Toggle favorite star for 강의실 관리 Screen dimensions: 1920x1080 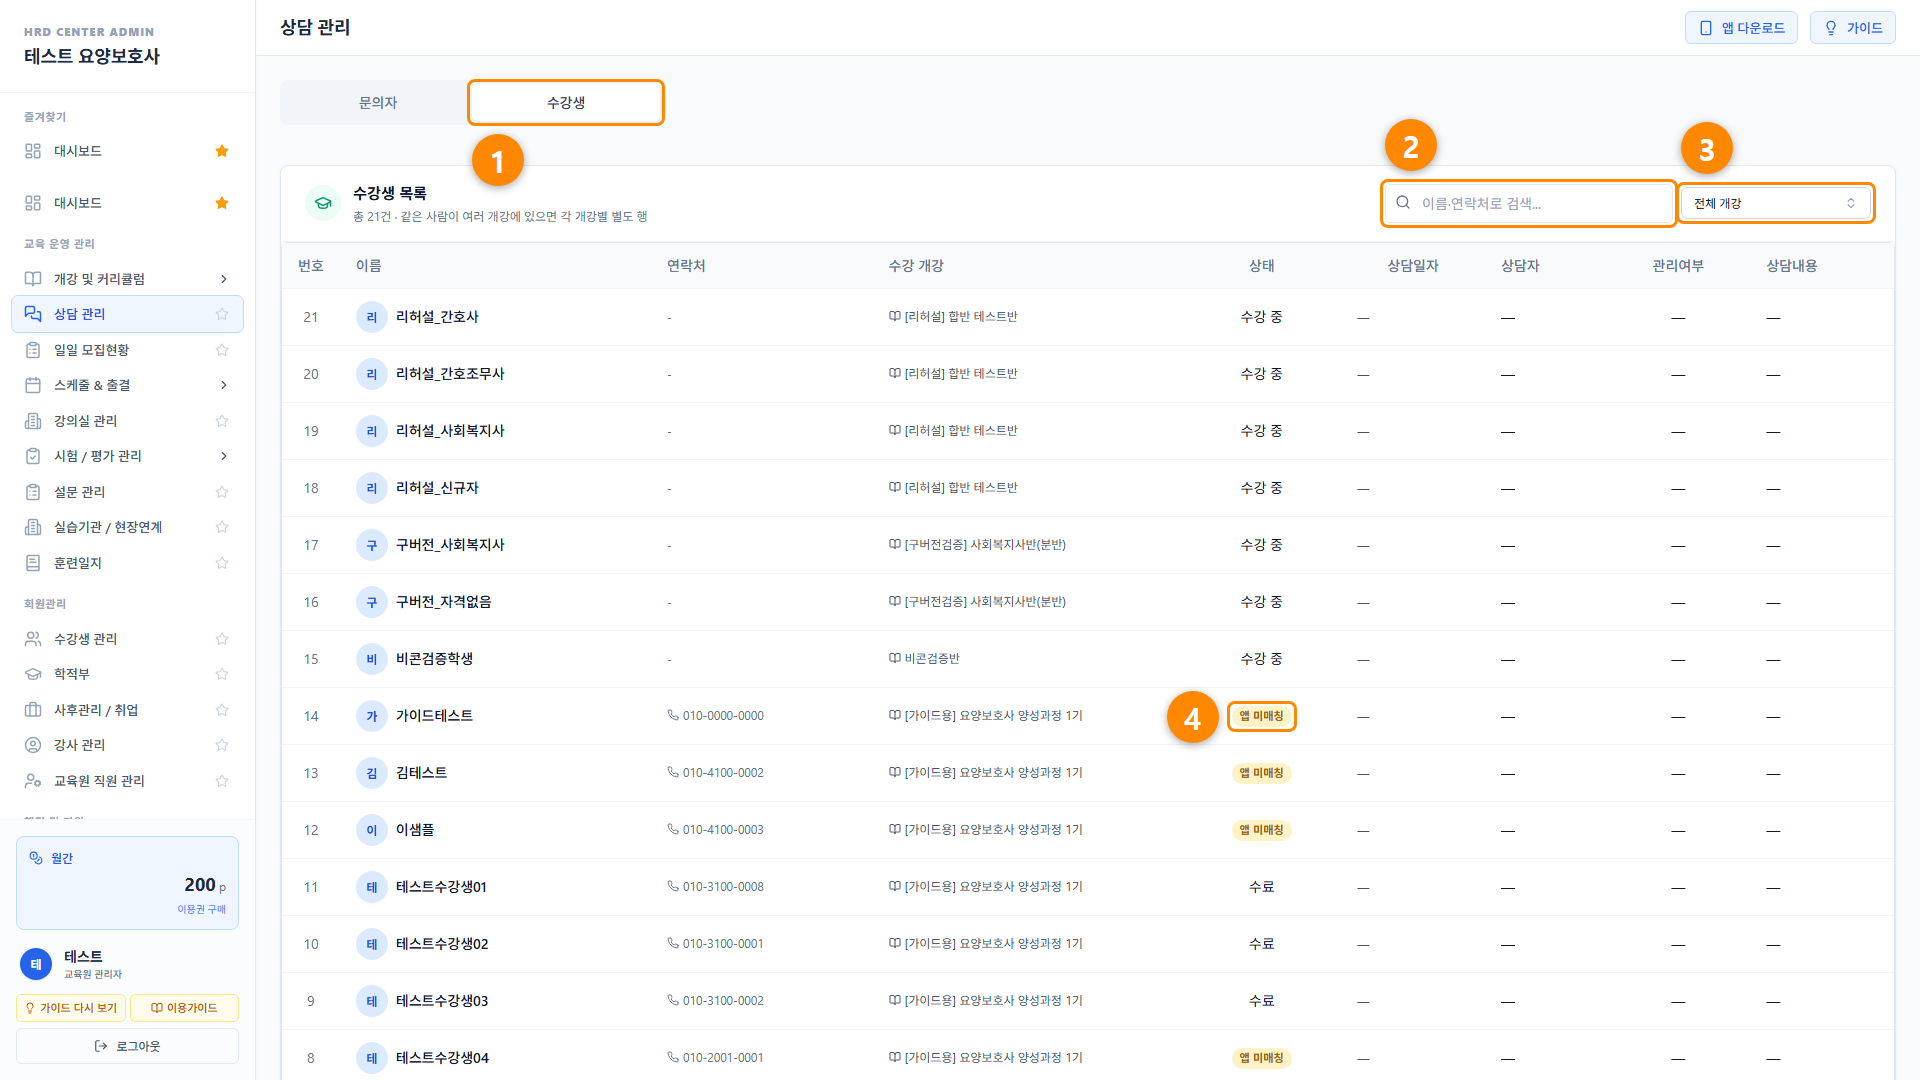222,421
